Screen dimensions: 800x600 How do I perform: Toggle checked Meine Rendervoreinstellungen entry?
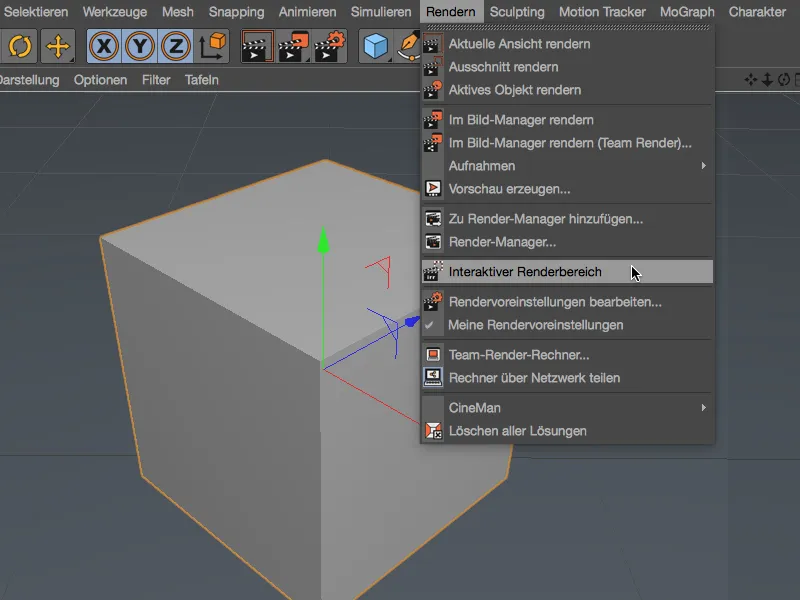[x=567, y=325]
